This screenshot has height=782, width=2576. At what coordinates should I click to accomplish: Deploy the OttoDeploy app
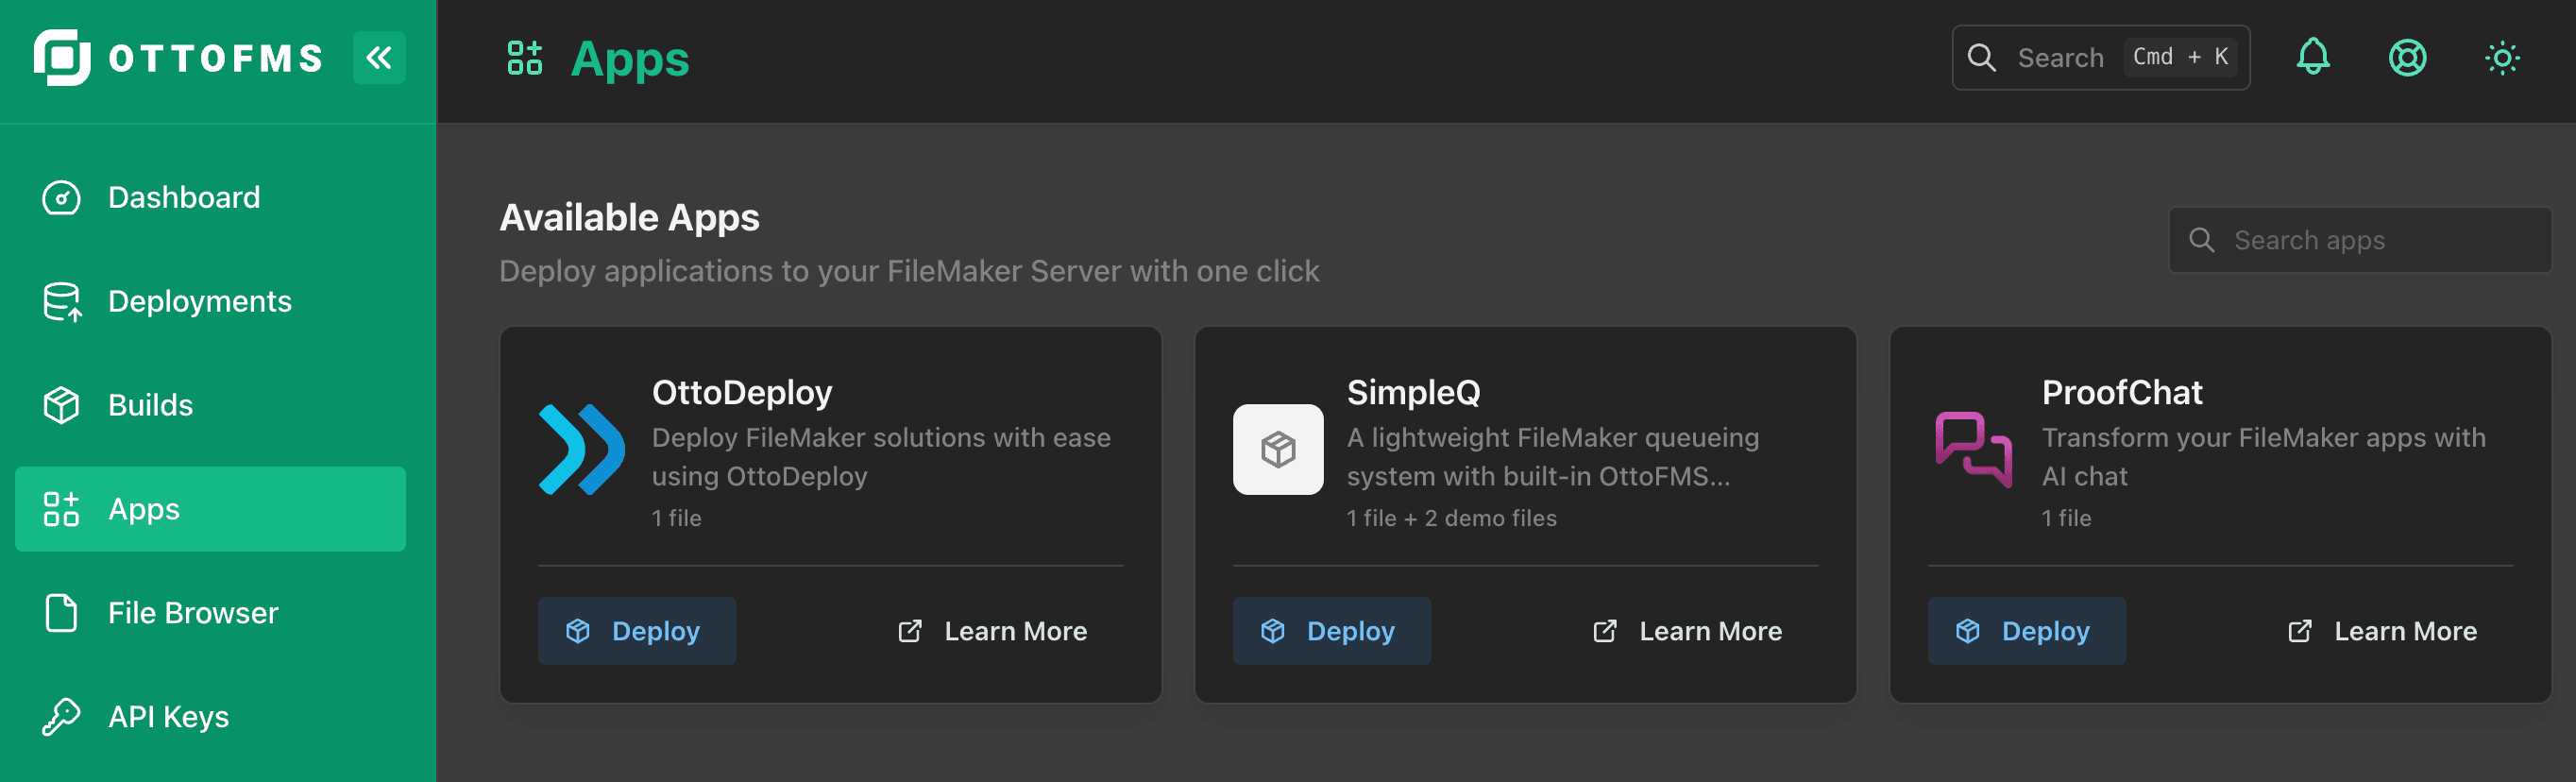click(637, 631)
